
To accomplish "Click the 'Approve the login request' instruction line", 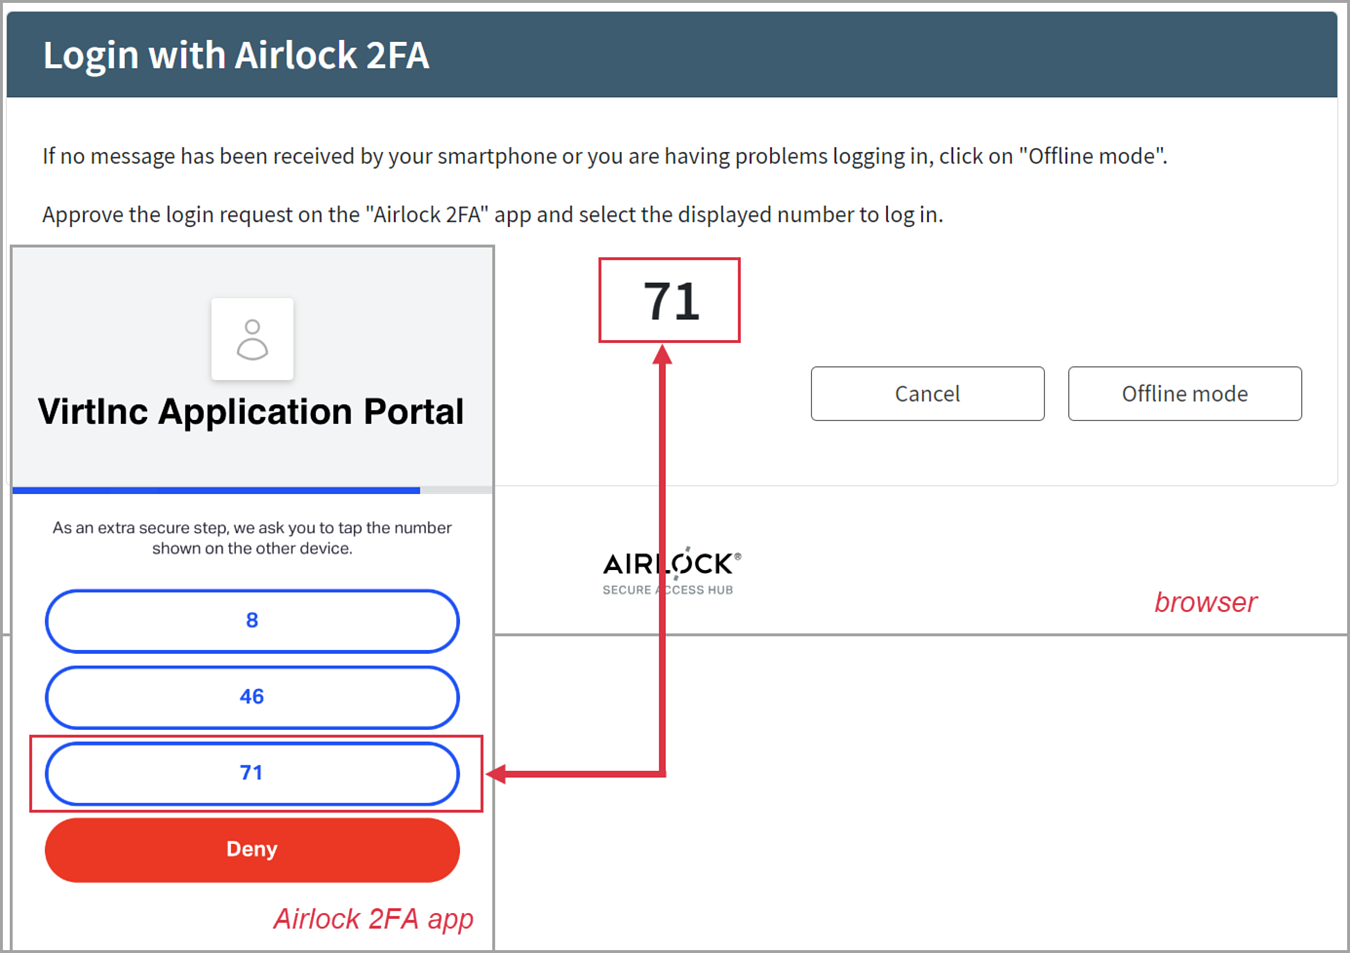I will (x=492, y=215).
